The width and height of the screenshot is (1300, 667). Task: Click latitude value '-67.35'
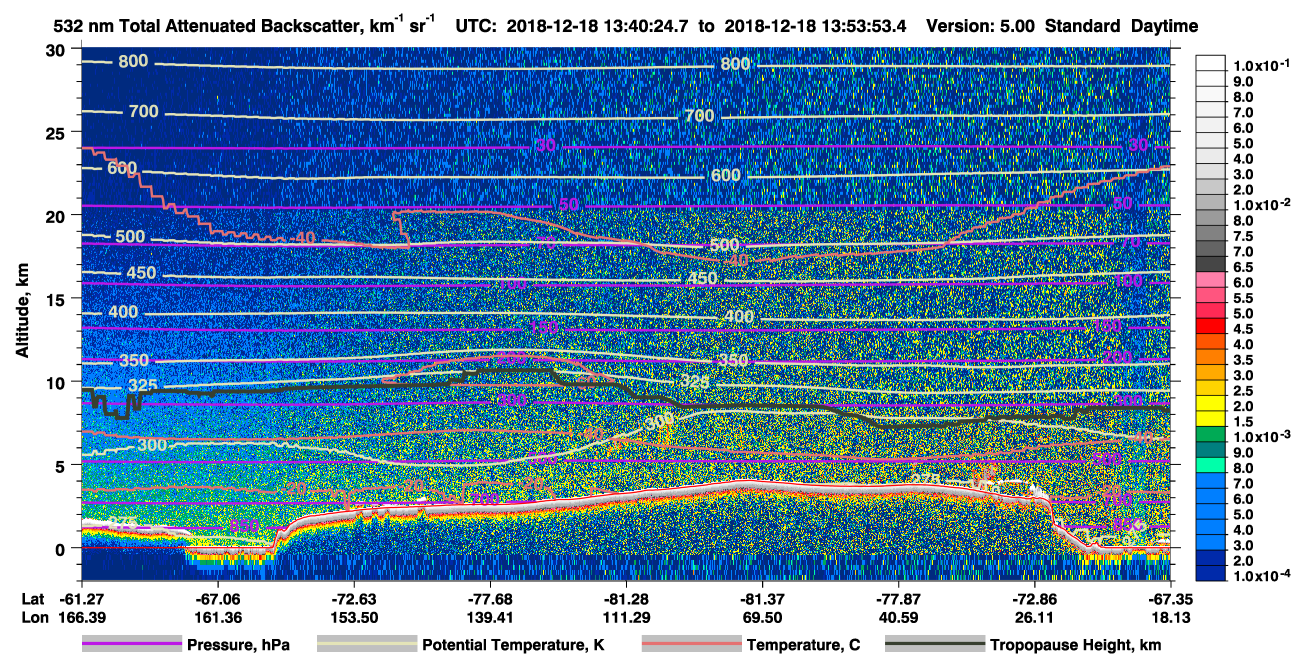[x=1169, y=599]
